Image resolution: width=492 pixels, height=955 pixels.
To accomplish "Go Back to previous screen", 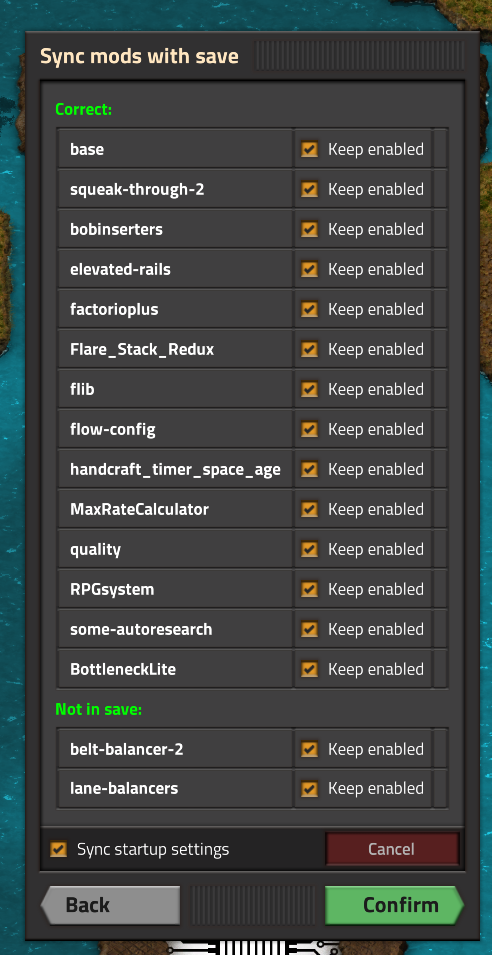I will [x=110, y=905].
